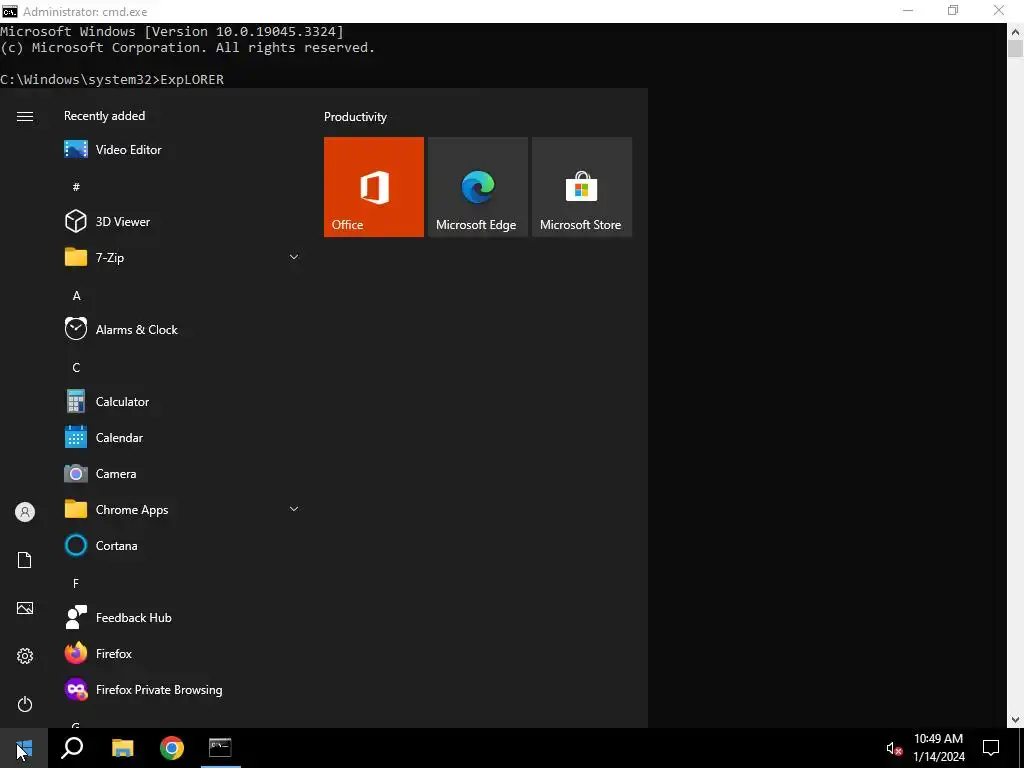Click the Power button icon

[x=25, y=704]
